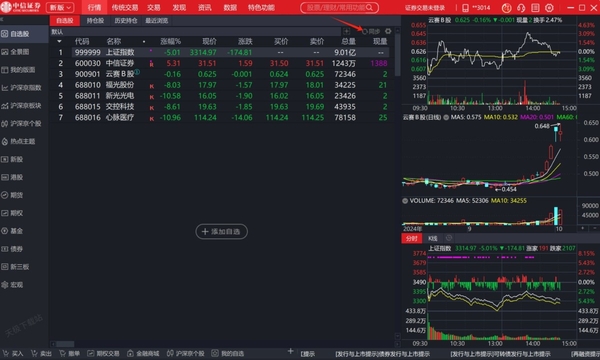Sort by the 总量 column header
Screen dimensions: 600x360
348,41
